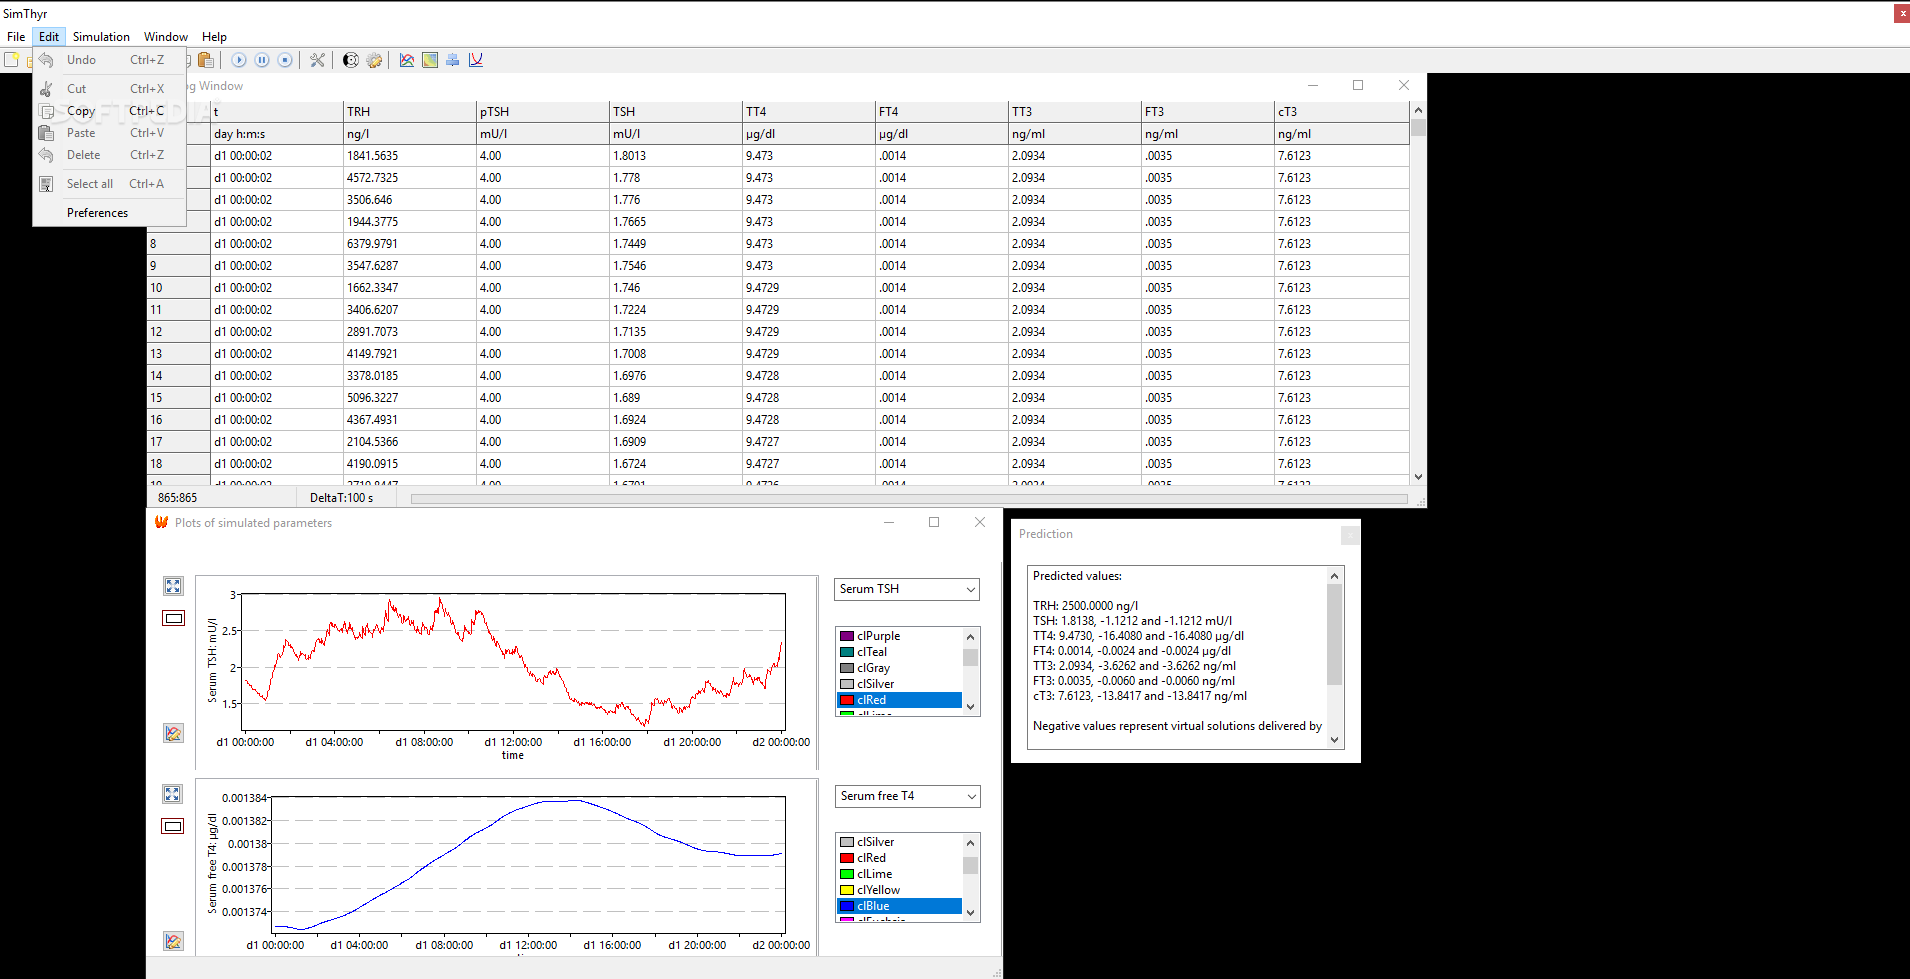Choose Select all from the Edit menu
This screenshot has width=1910, height=979.
pos(110,184)
